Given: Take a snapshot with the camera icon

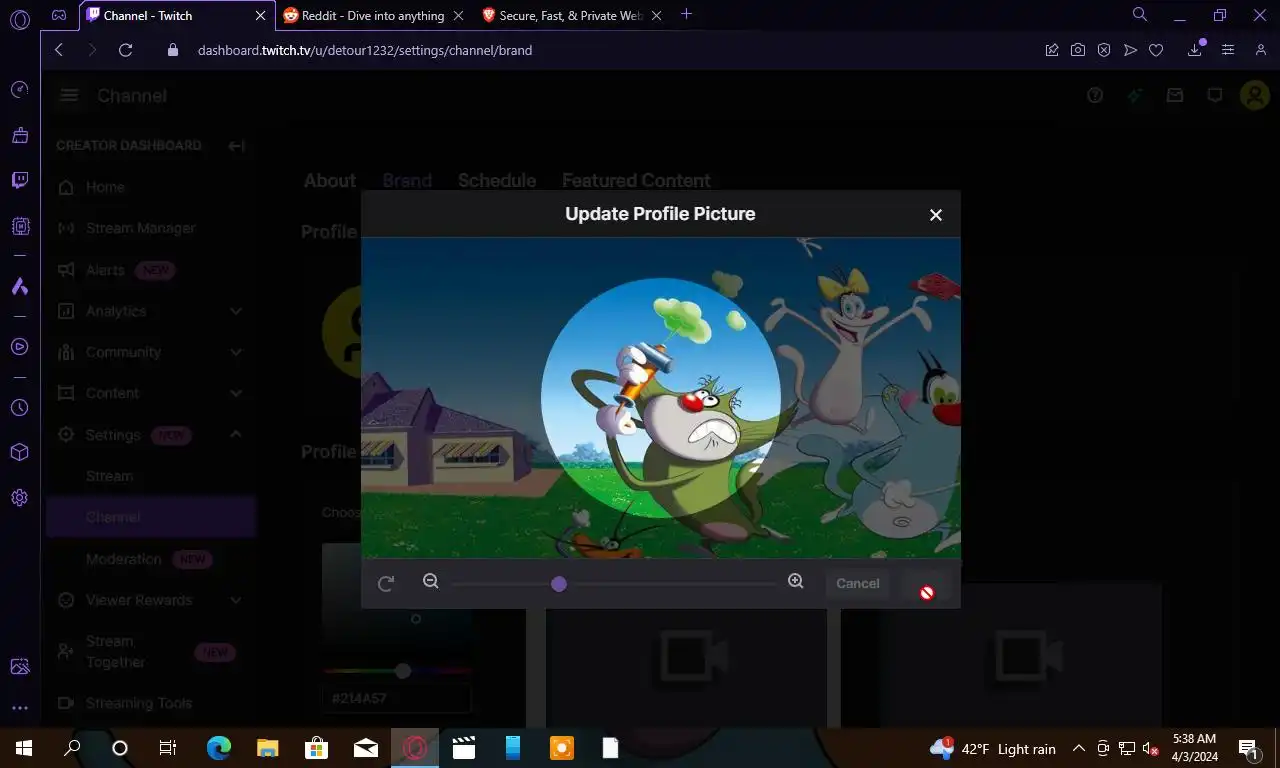Looking at the screenshot, I should [1078, 50].
